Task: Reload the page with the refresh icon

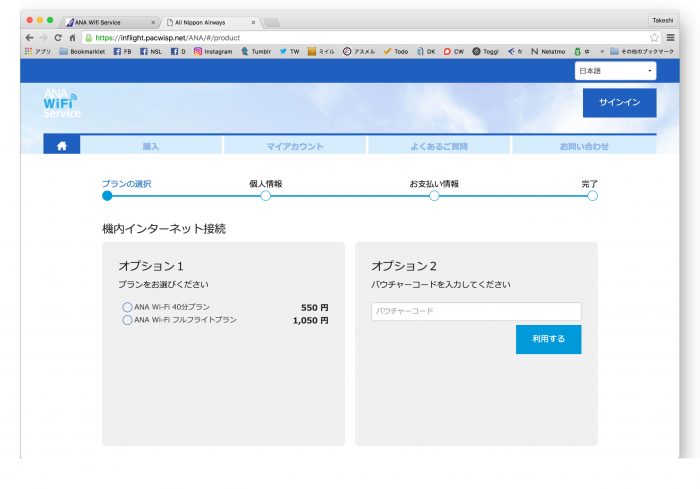Action: point(58,37)
